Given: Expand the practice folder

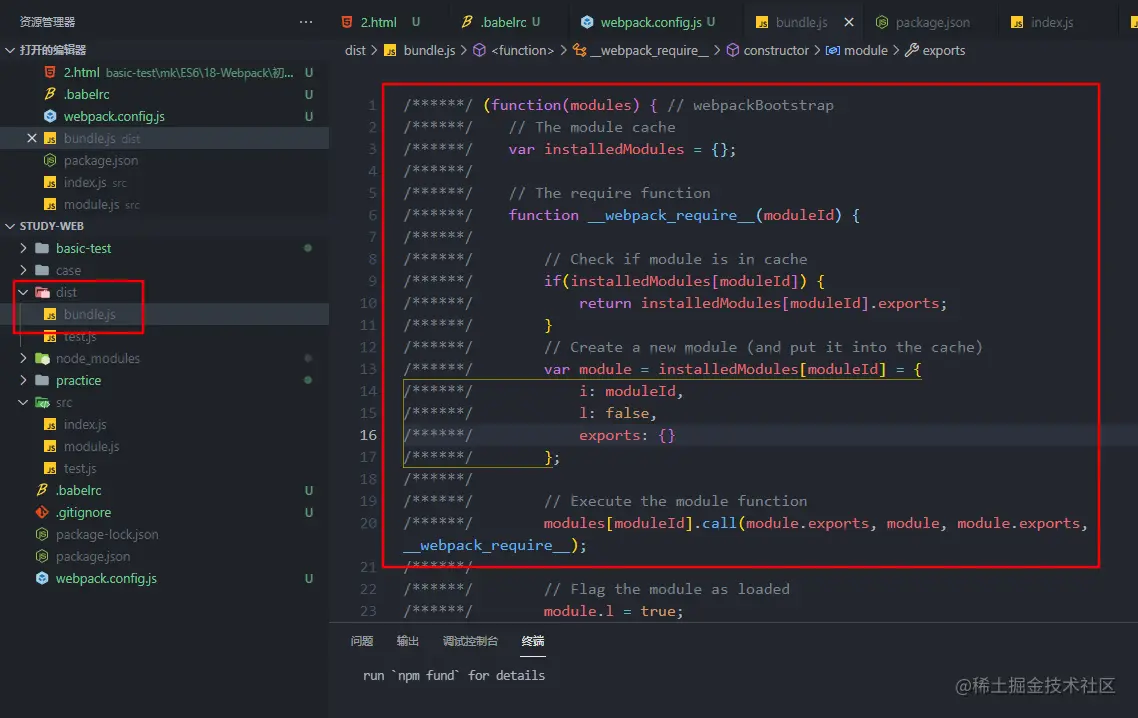Looking at the screenshot, I should (78, 380).
